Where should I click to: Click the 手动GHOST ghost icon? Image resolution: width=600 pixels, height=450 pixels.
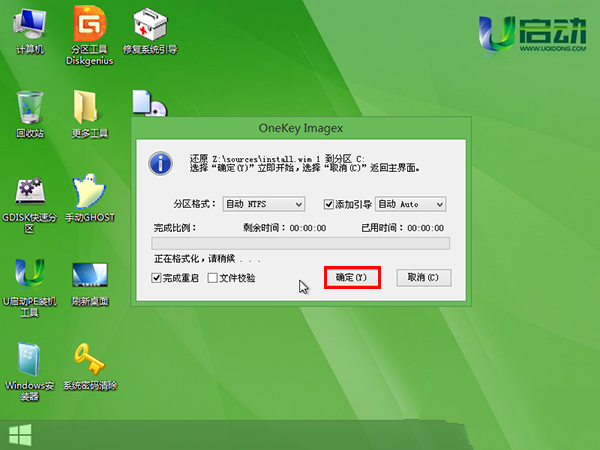click(89, 192)
